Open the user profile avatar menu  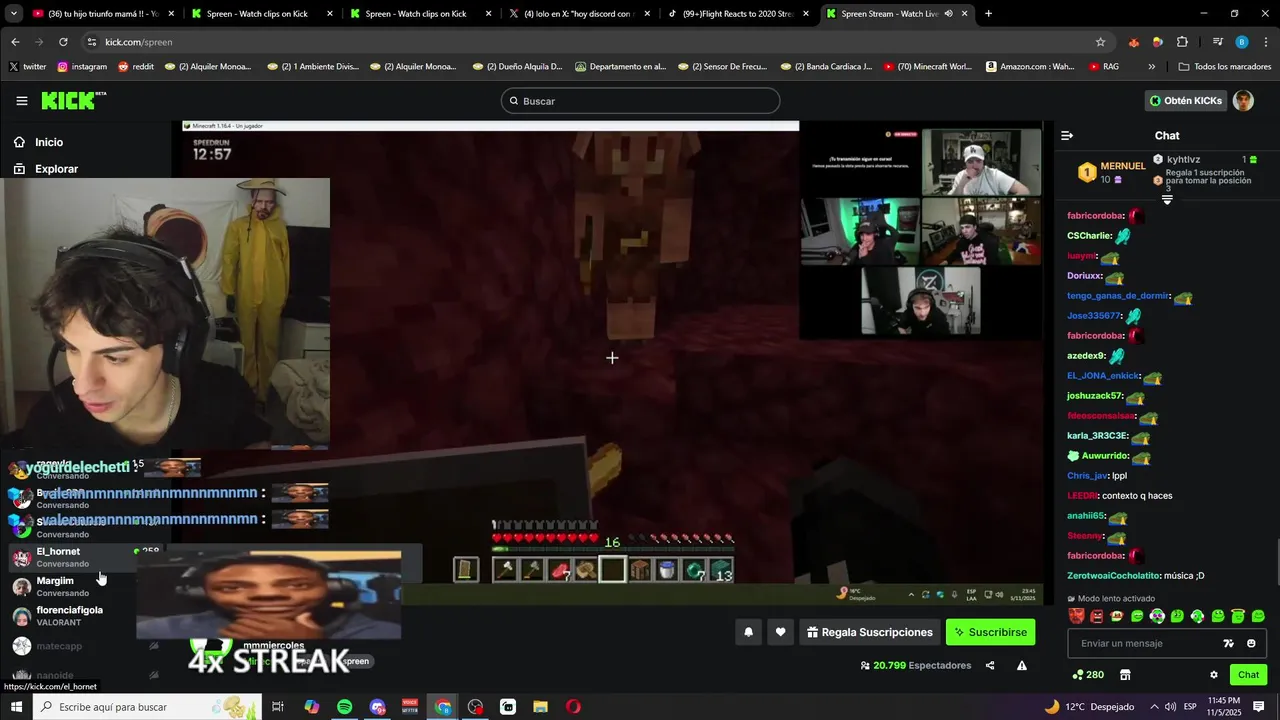click(x=1243, y=101)
